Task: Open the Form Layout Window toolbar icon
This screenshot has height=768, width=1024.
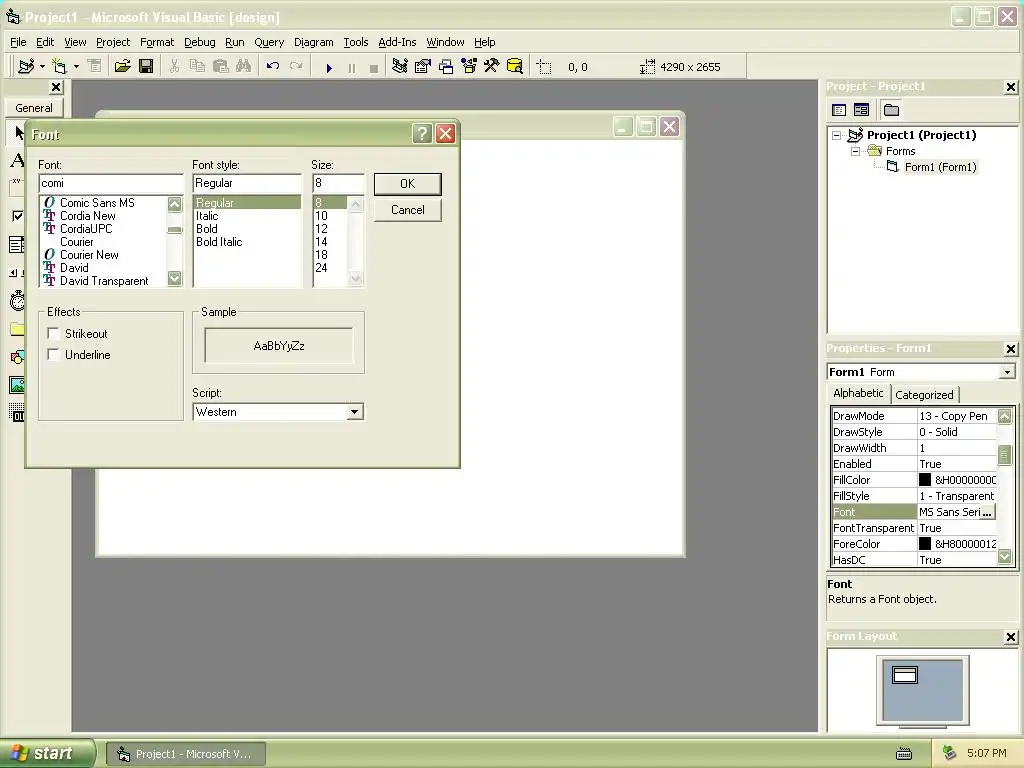Action: click(x=446, y=66)
